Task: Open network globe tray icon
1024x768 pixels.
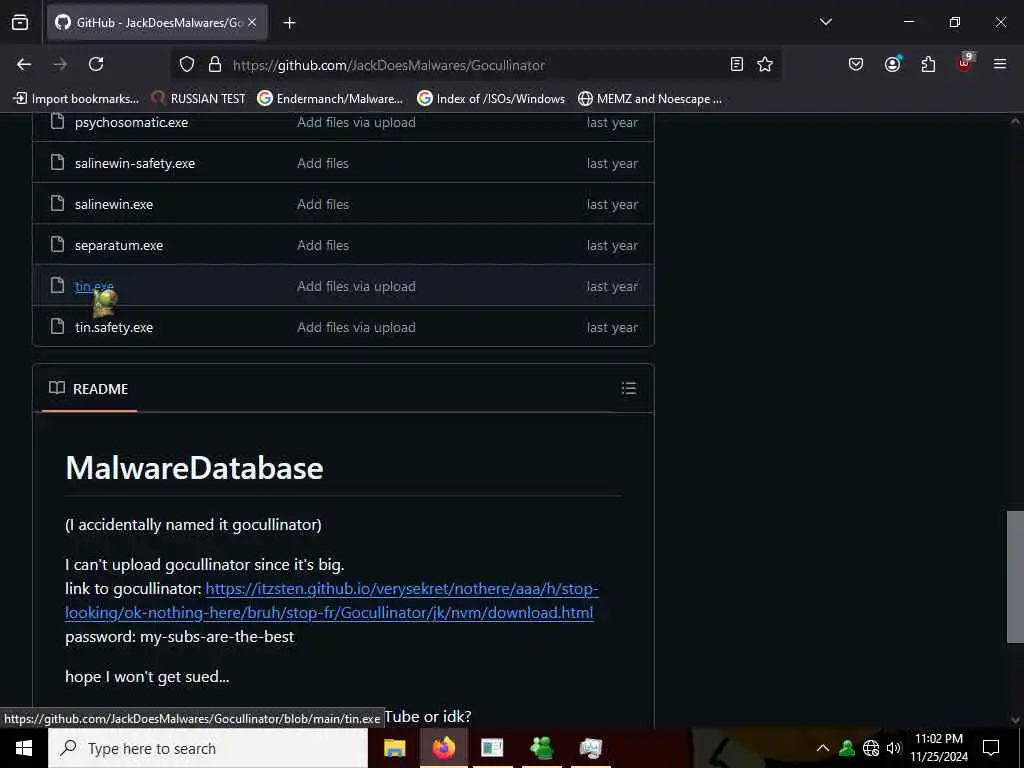Action: [x=871, y=748]
